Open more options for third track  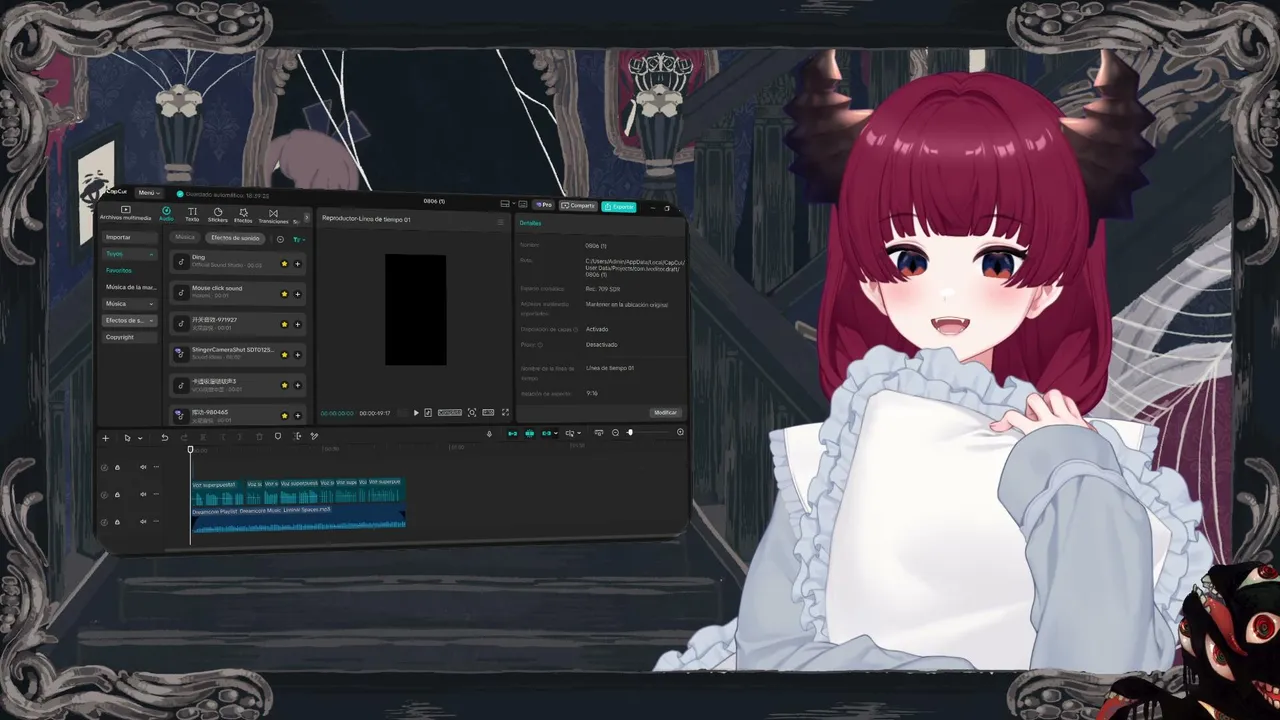click(x=156, y=521)
